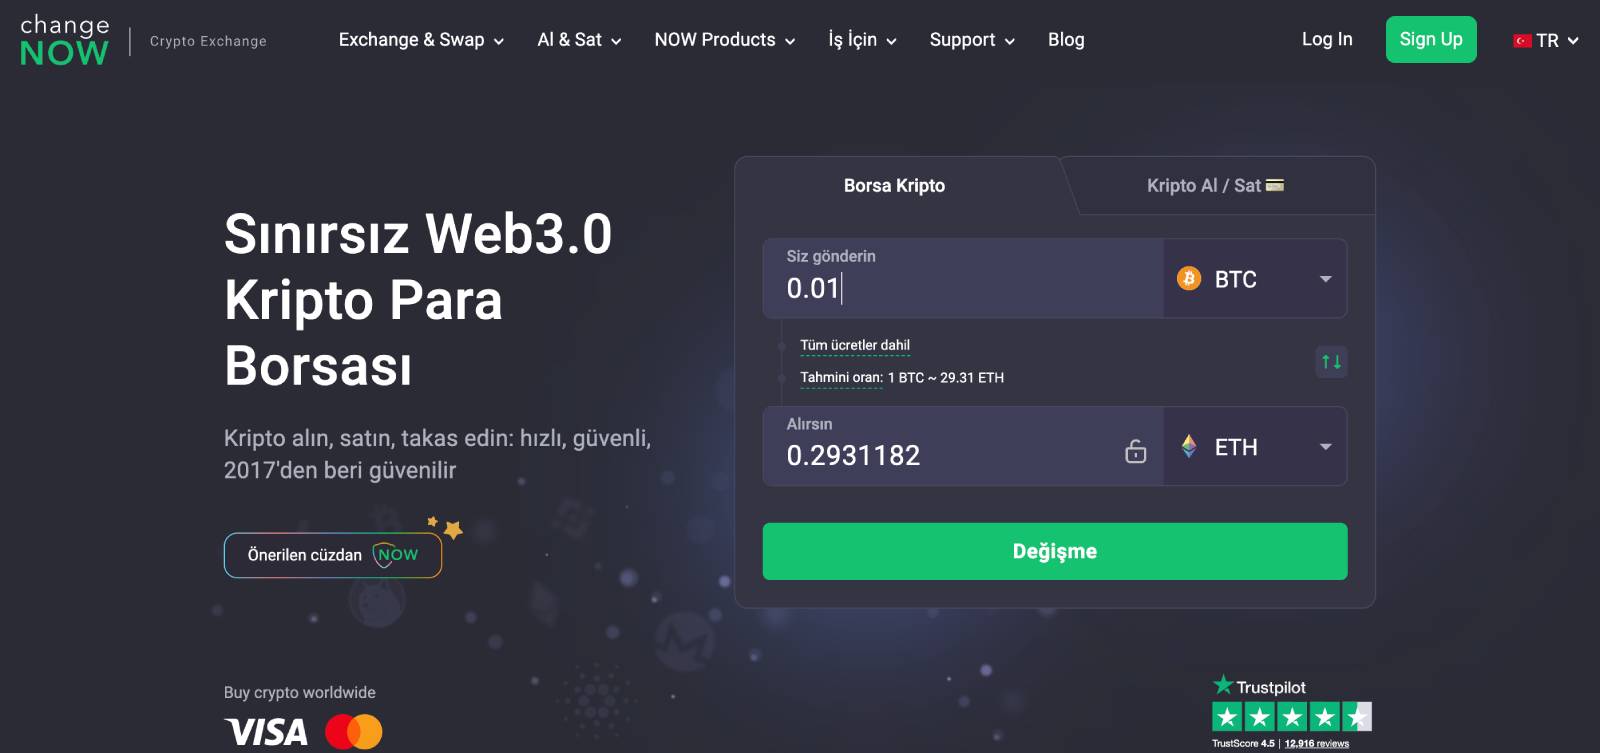Viewport: 1600px width, 753px height.
Task: Switch to the Kripto Al / Sat tab
Action: pyautogui.click(x=1215, y=186)
